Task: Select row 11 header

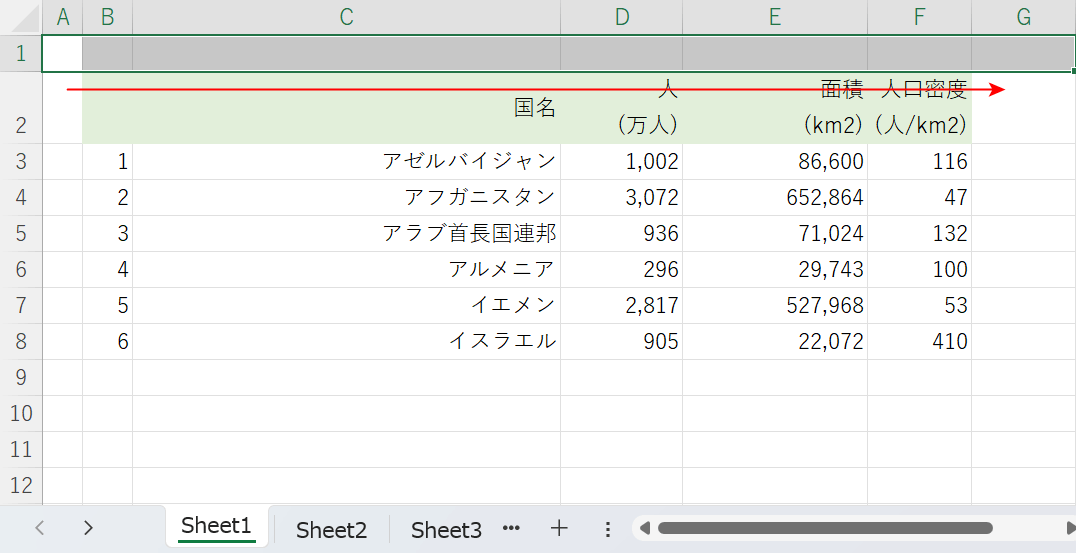Action: [21, 449]
